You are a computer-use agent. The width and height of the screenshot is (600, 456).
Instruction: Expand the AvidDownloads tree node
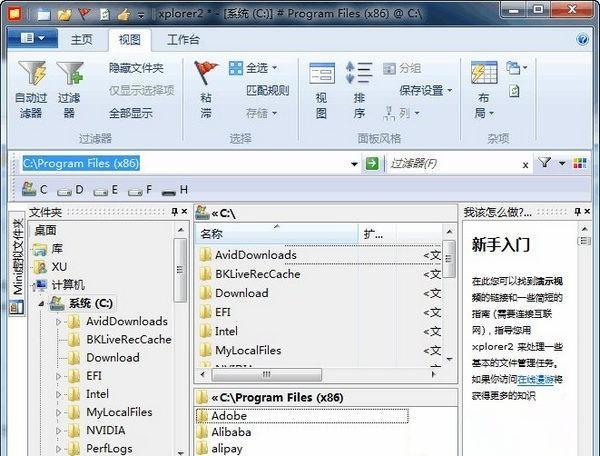59,322
